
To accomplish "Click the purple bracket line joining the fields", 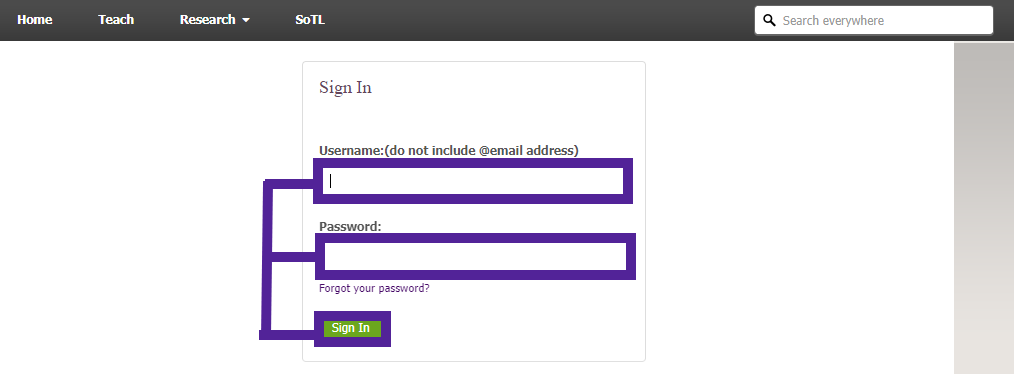I will click(266, 259).
